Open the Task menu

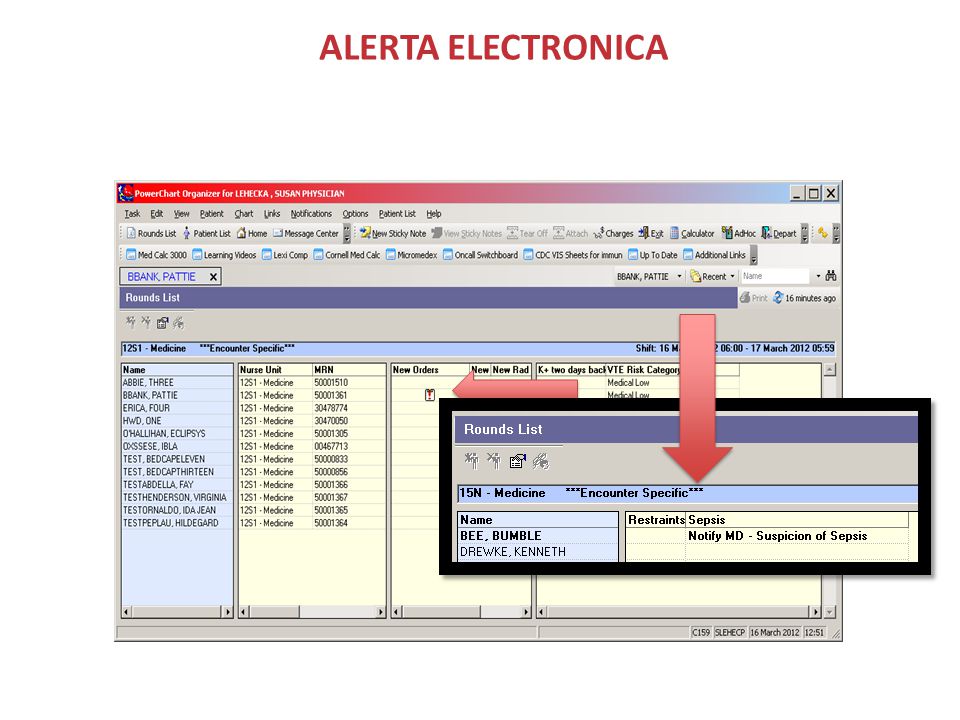pos(132,214)
